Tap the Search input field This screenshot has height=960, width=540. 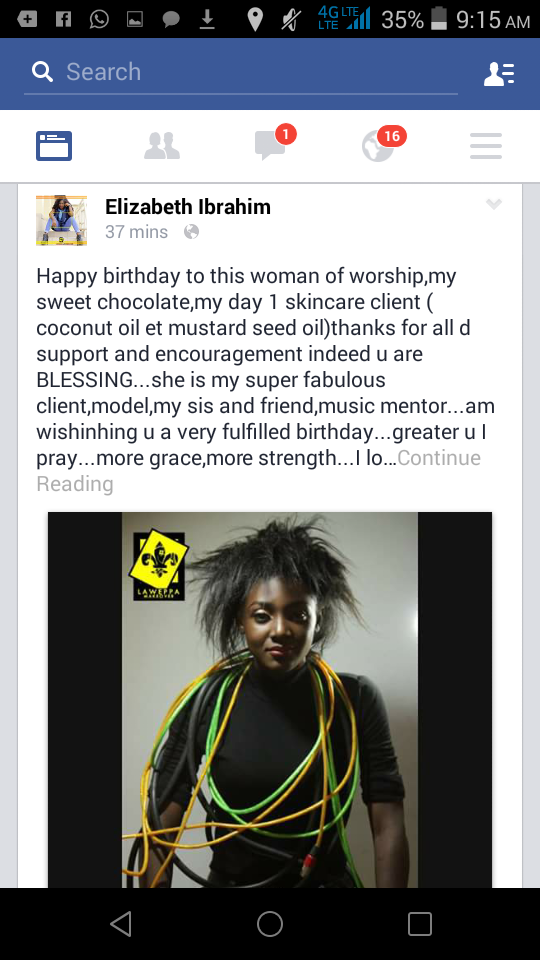point(241,72)
